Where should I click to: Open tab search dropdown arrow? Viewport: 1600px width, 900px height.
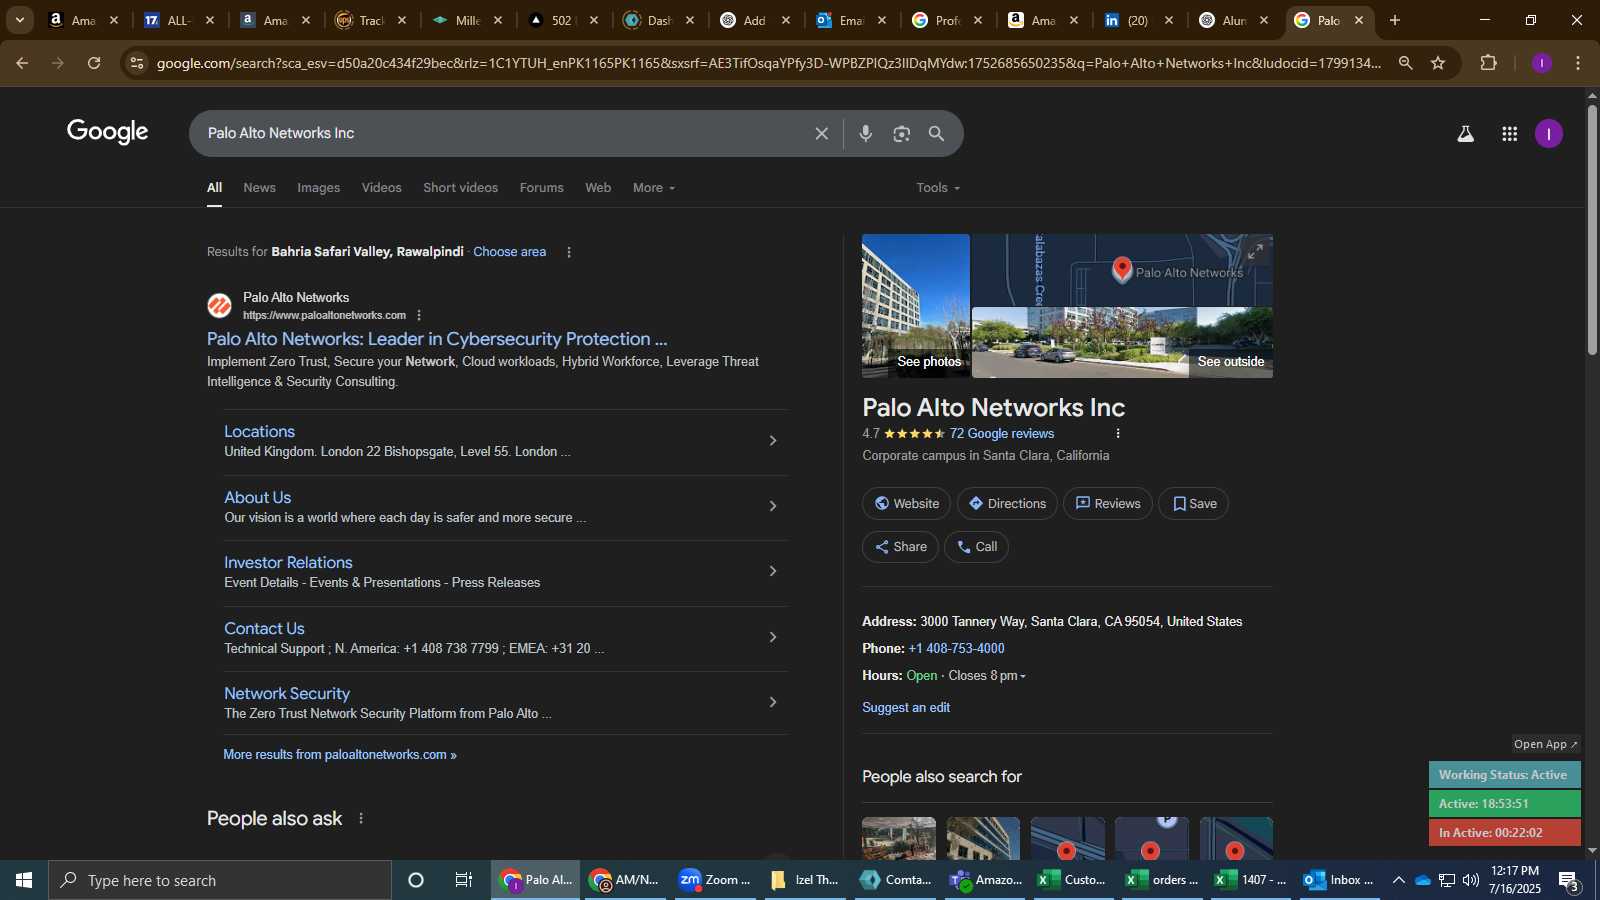[x=20, y=20]
